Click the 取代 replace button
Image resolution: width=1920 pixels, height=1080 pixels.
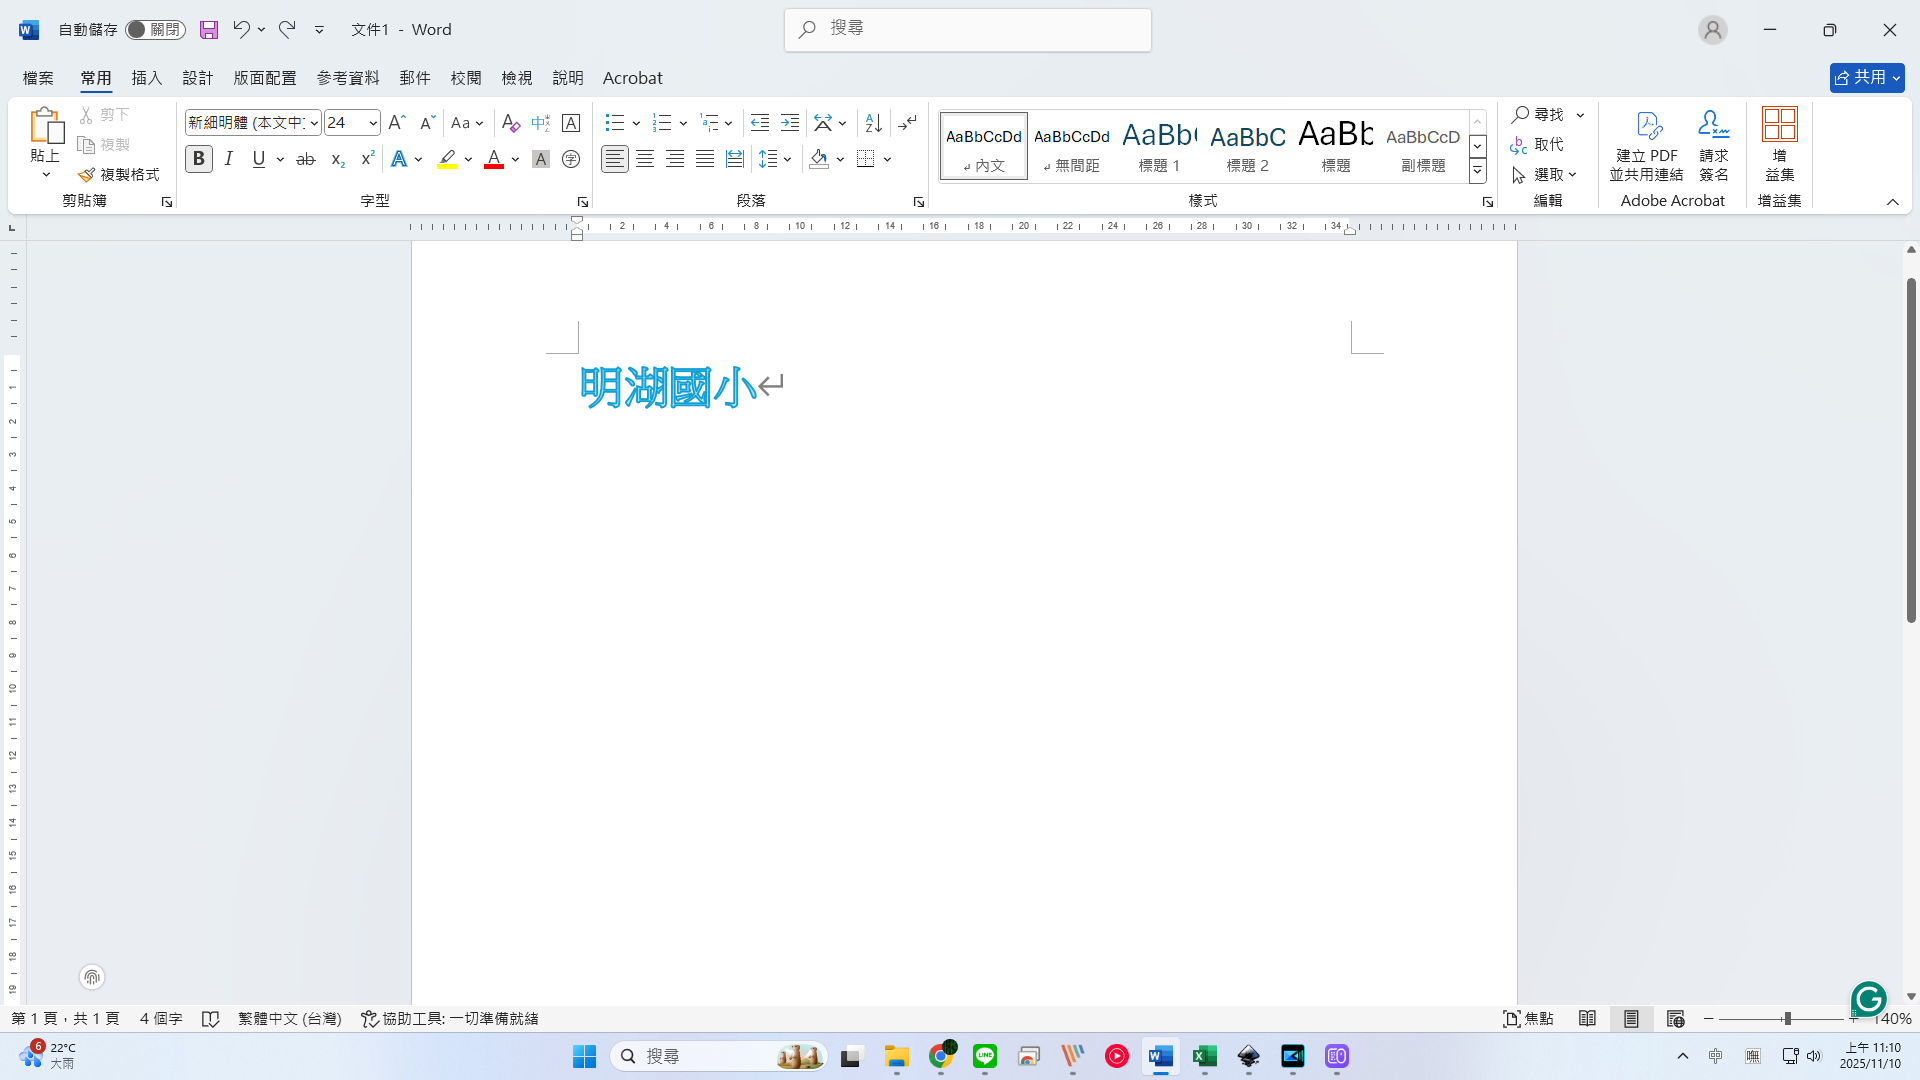point(1538,145)
